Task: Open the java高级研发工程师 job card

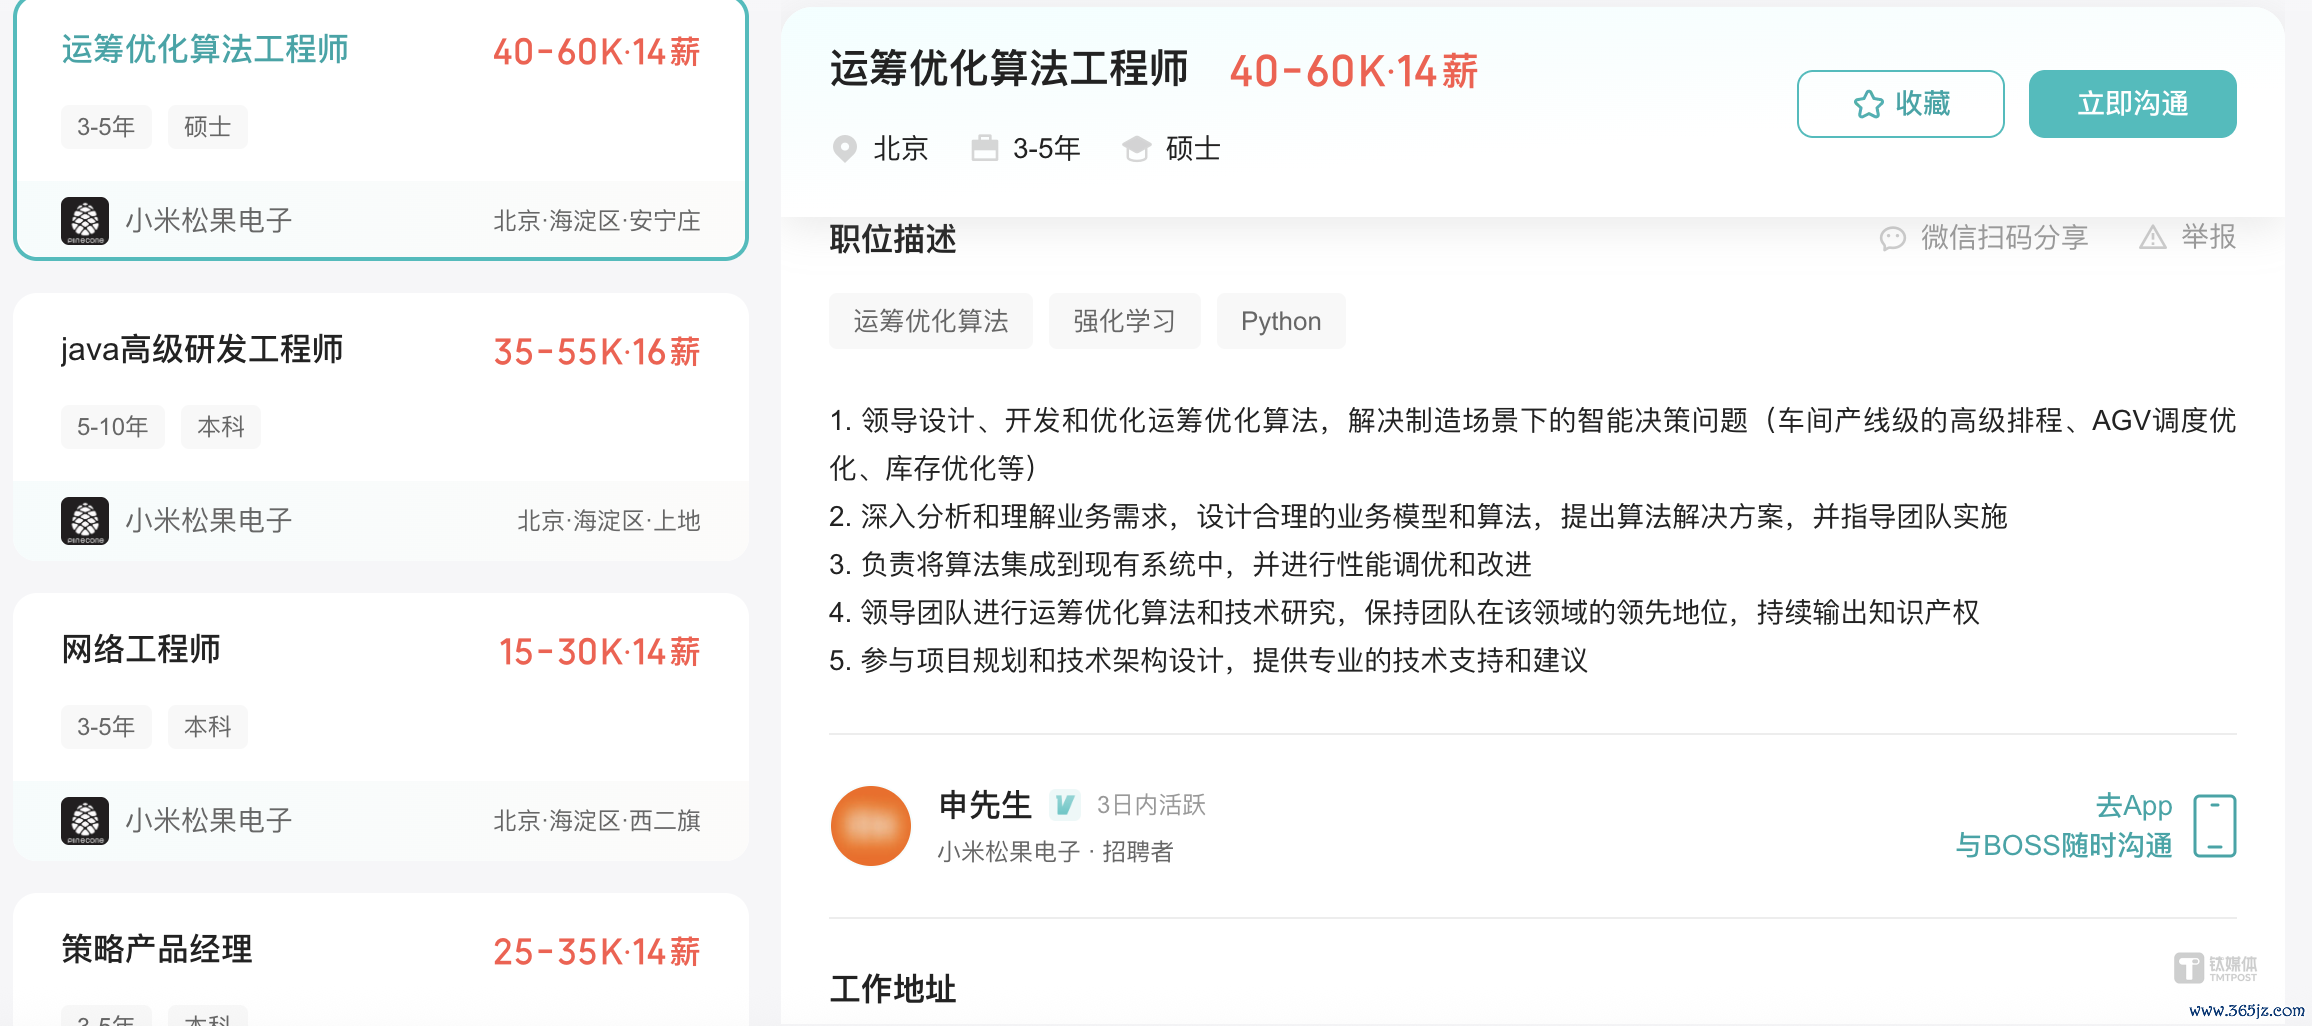Action: 381,427
